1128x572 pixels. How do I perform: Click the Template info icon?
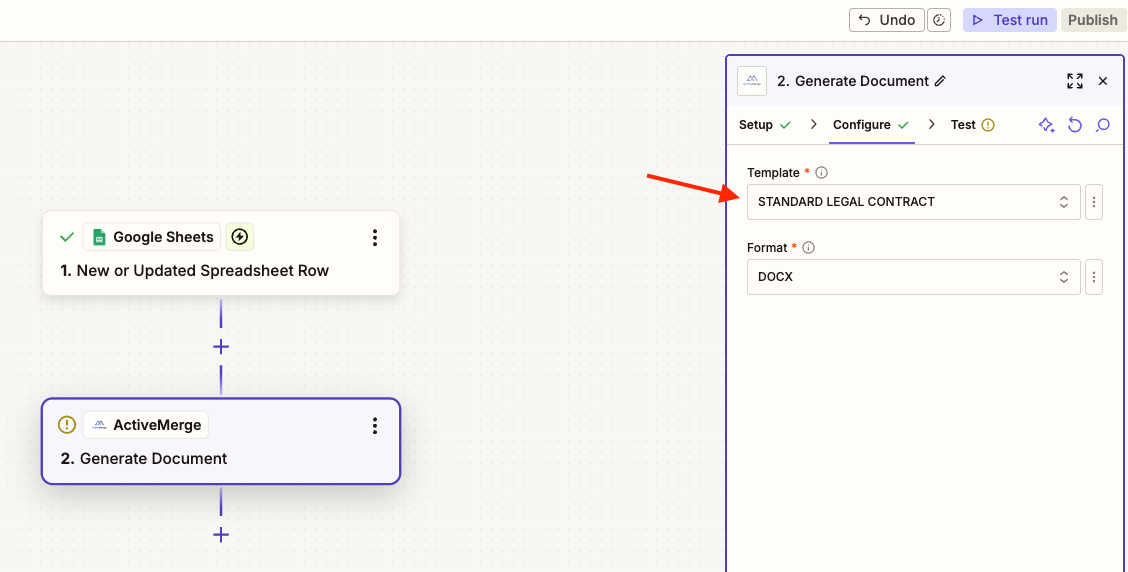(821, 173)
